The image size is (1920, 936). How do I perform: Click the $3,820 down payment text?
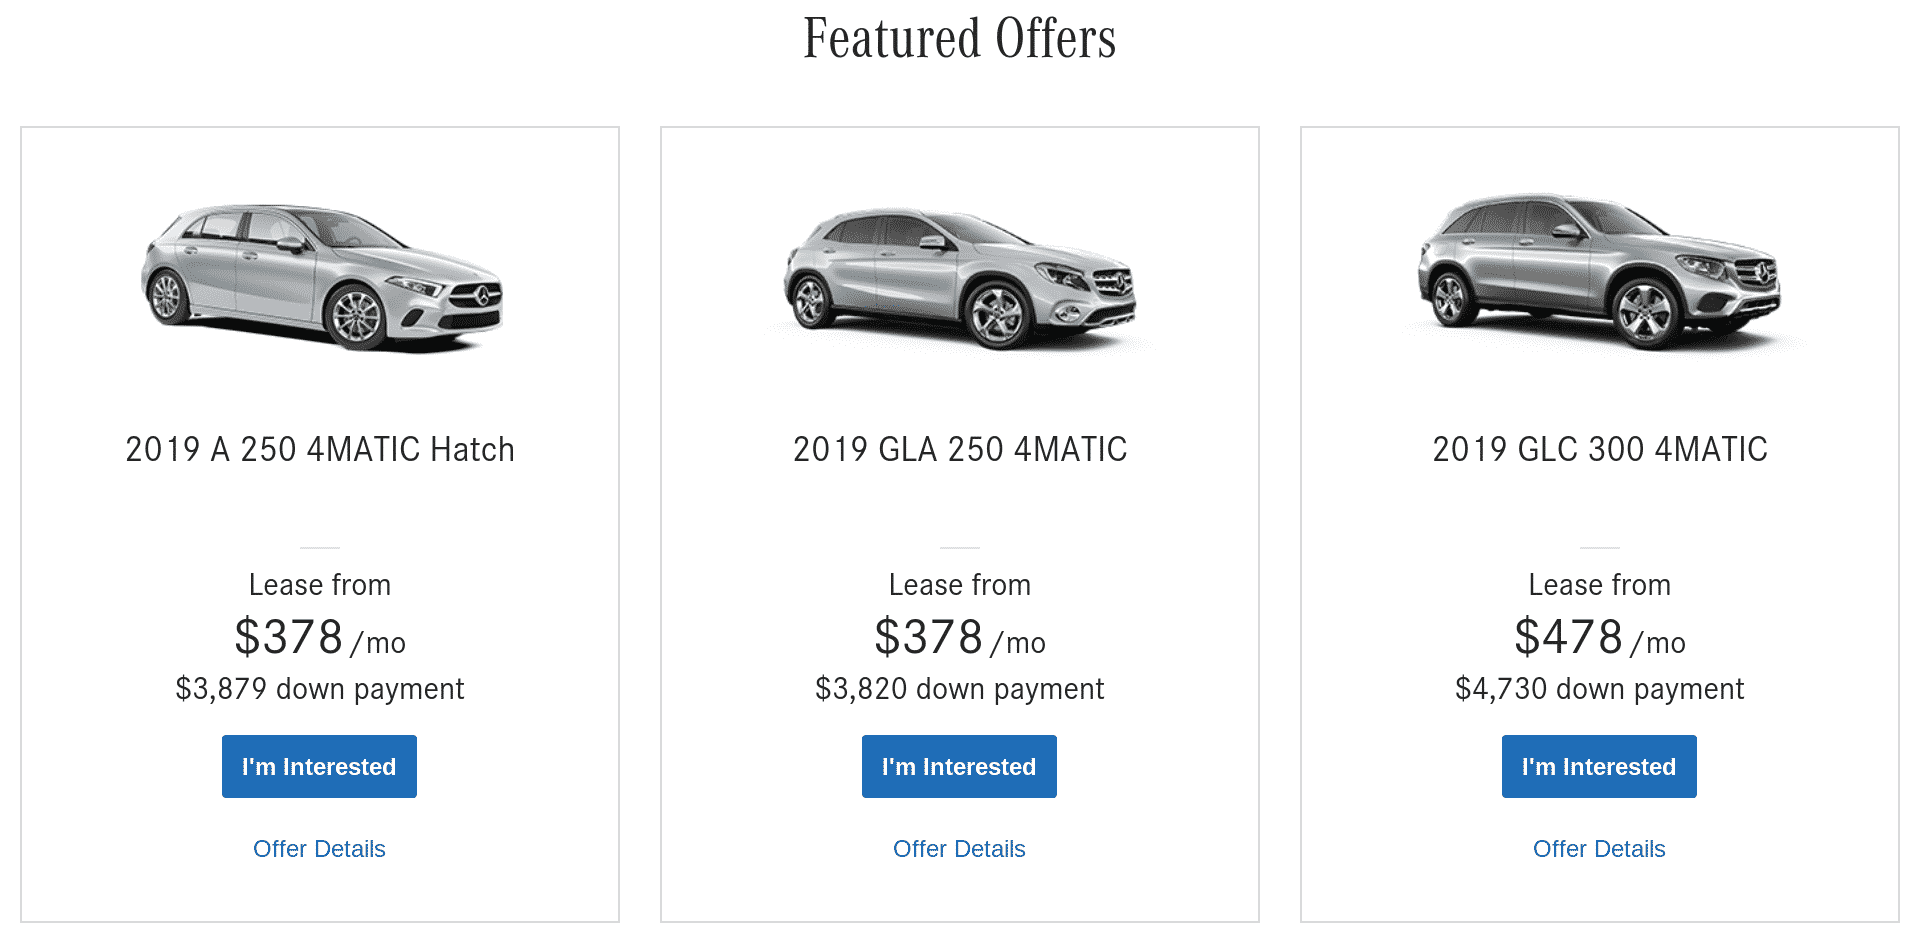coord(960,689)
